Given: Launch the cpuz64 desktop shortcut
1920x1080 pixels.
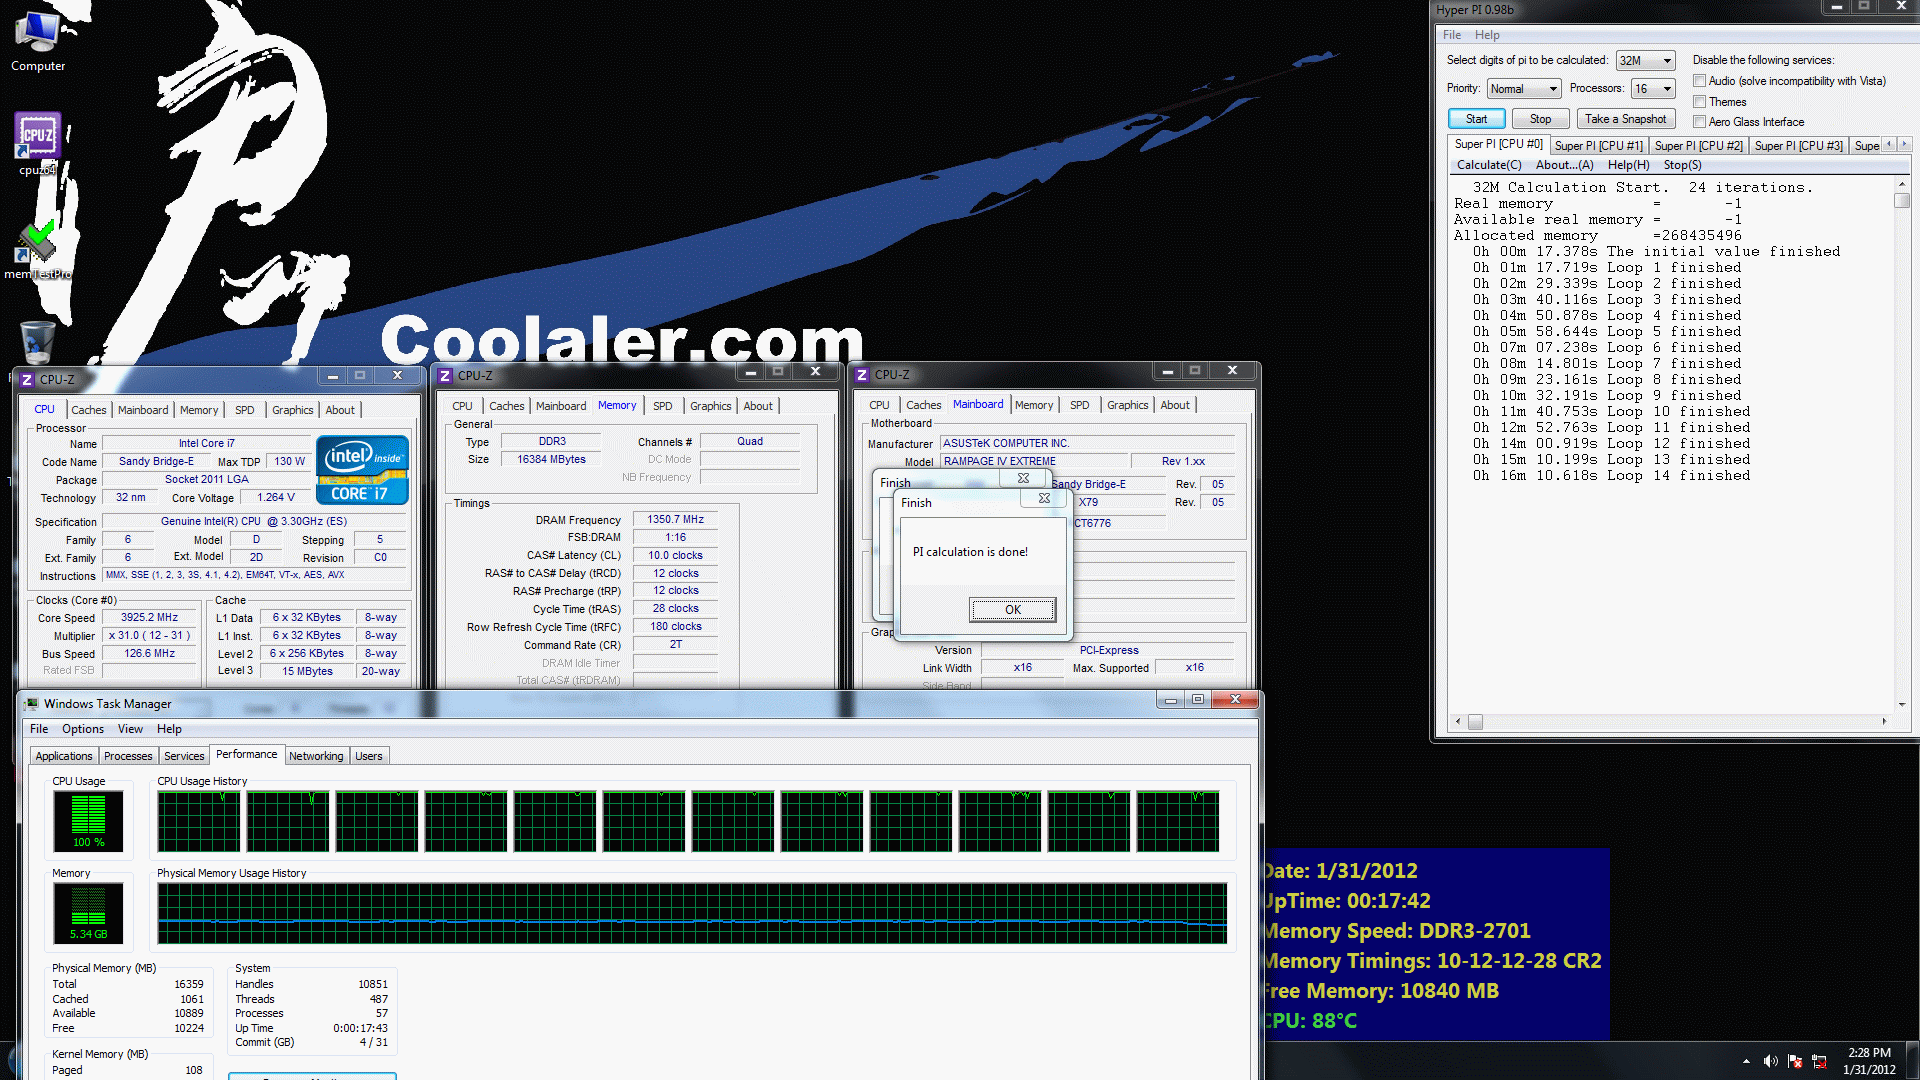Looking at the screenshot, I should click(x=38, y=143).
